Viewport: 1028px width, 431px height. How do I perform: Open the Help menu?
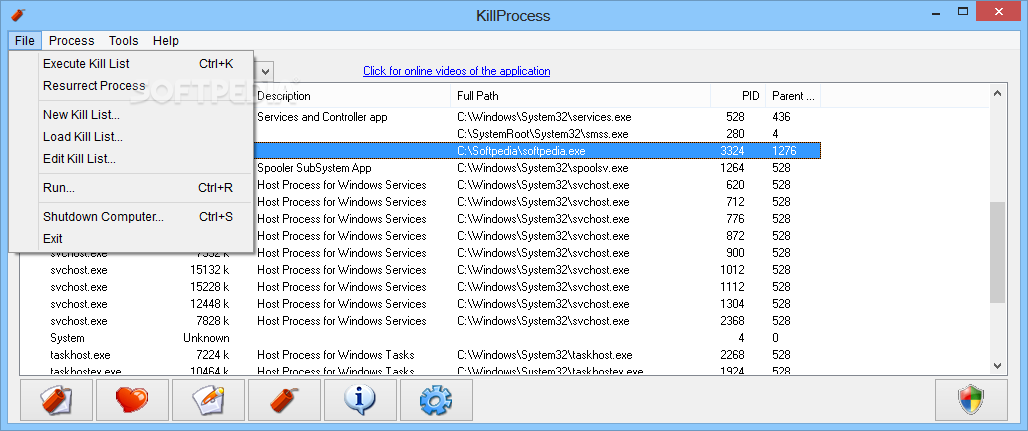166,41
